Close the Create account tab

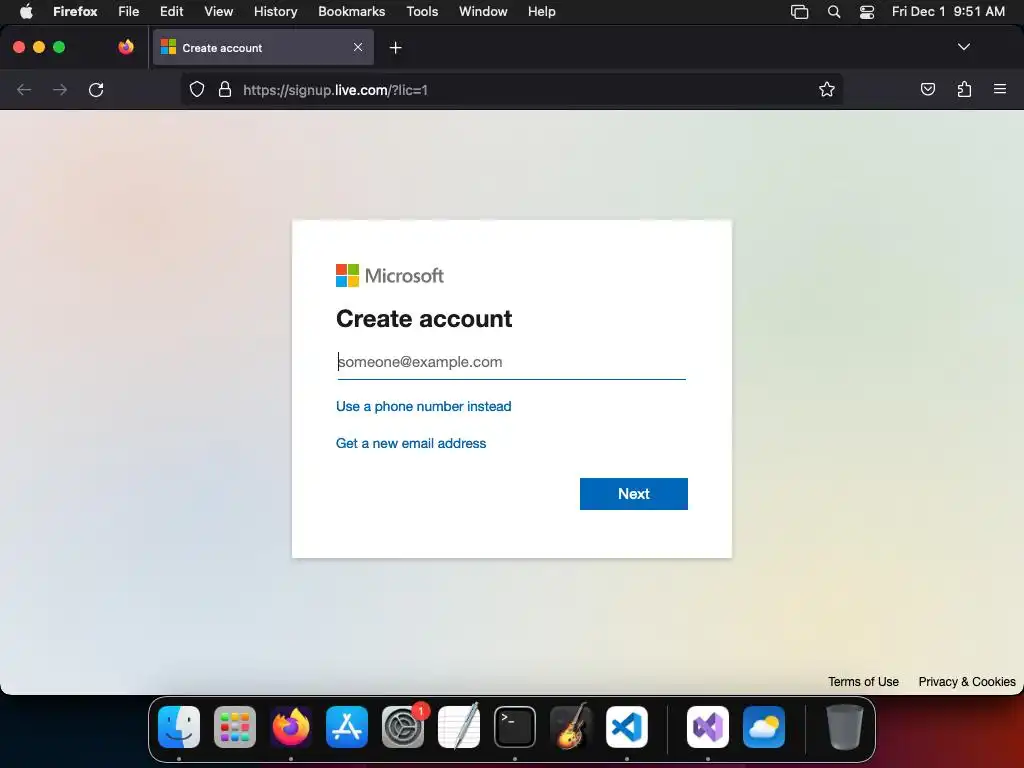pyautogui.click(x=358, y=47)
